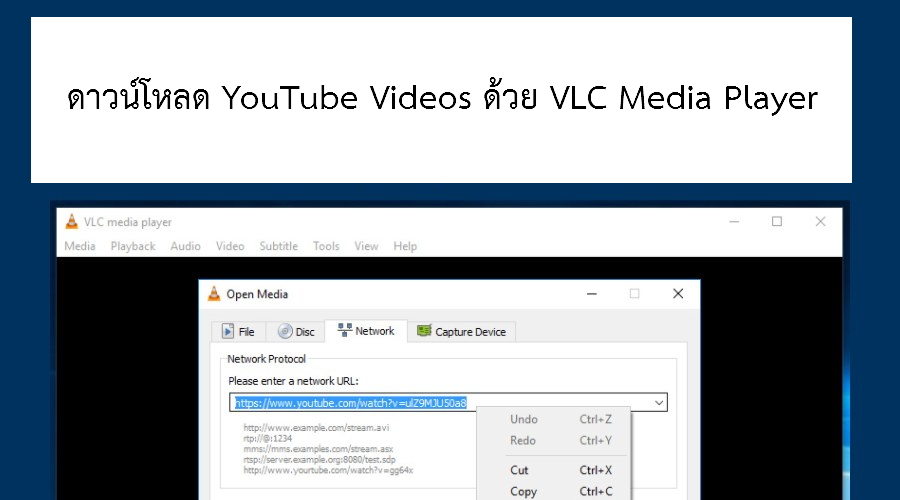Close the VLC media player window
This screenshot has width=900, height=500.
pos(820,222)
